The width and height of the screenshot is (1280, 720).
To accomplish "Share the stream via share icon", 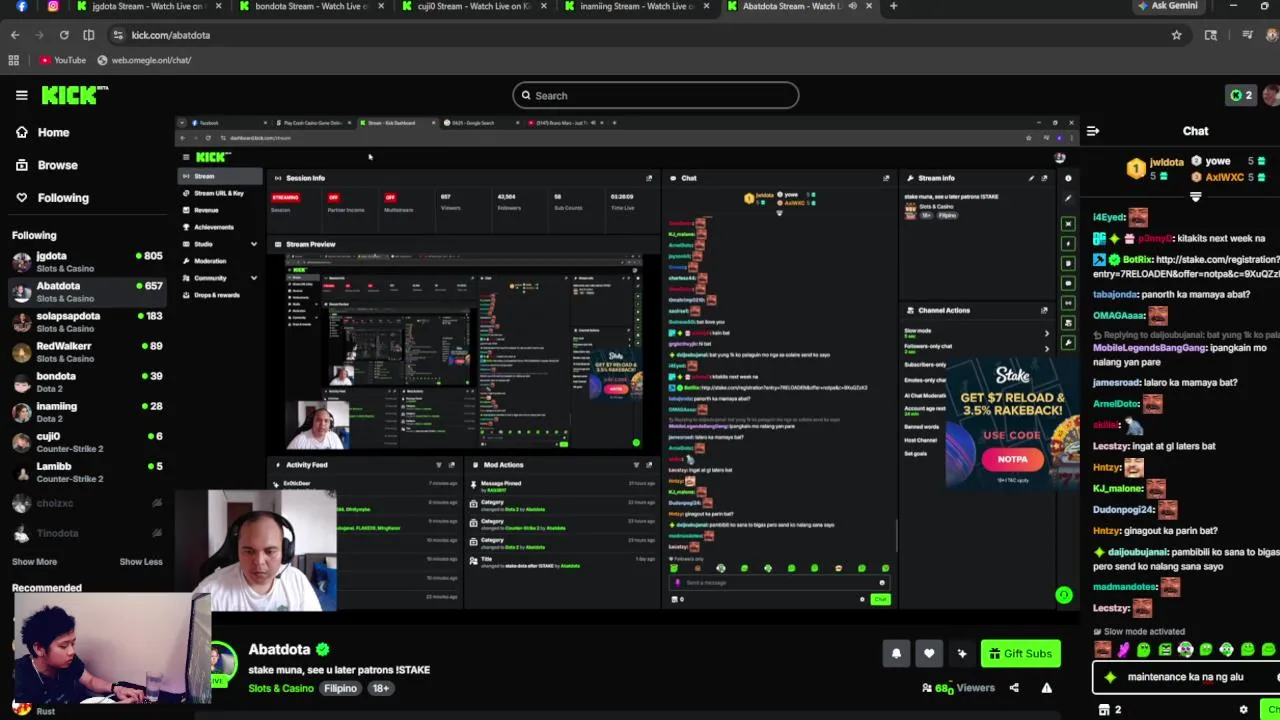I will click(x=1014, y=688).
